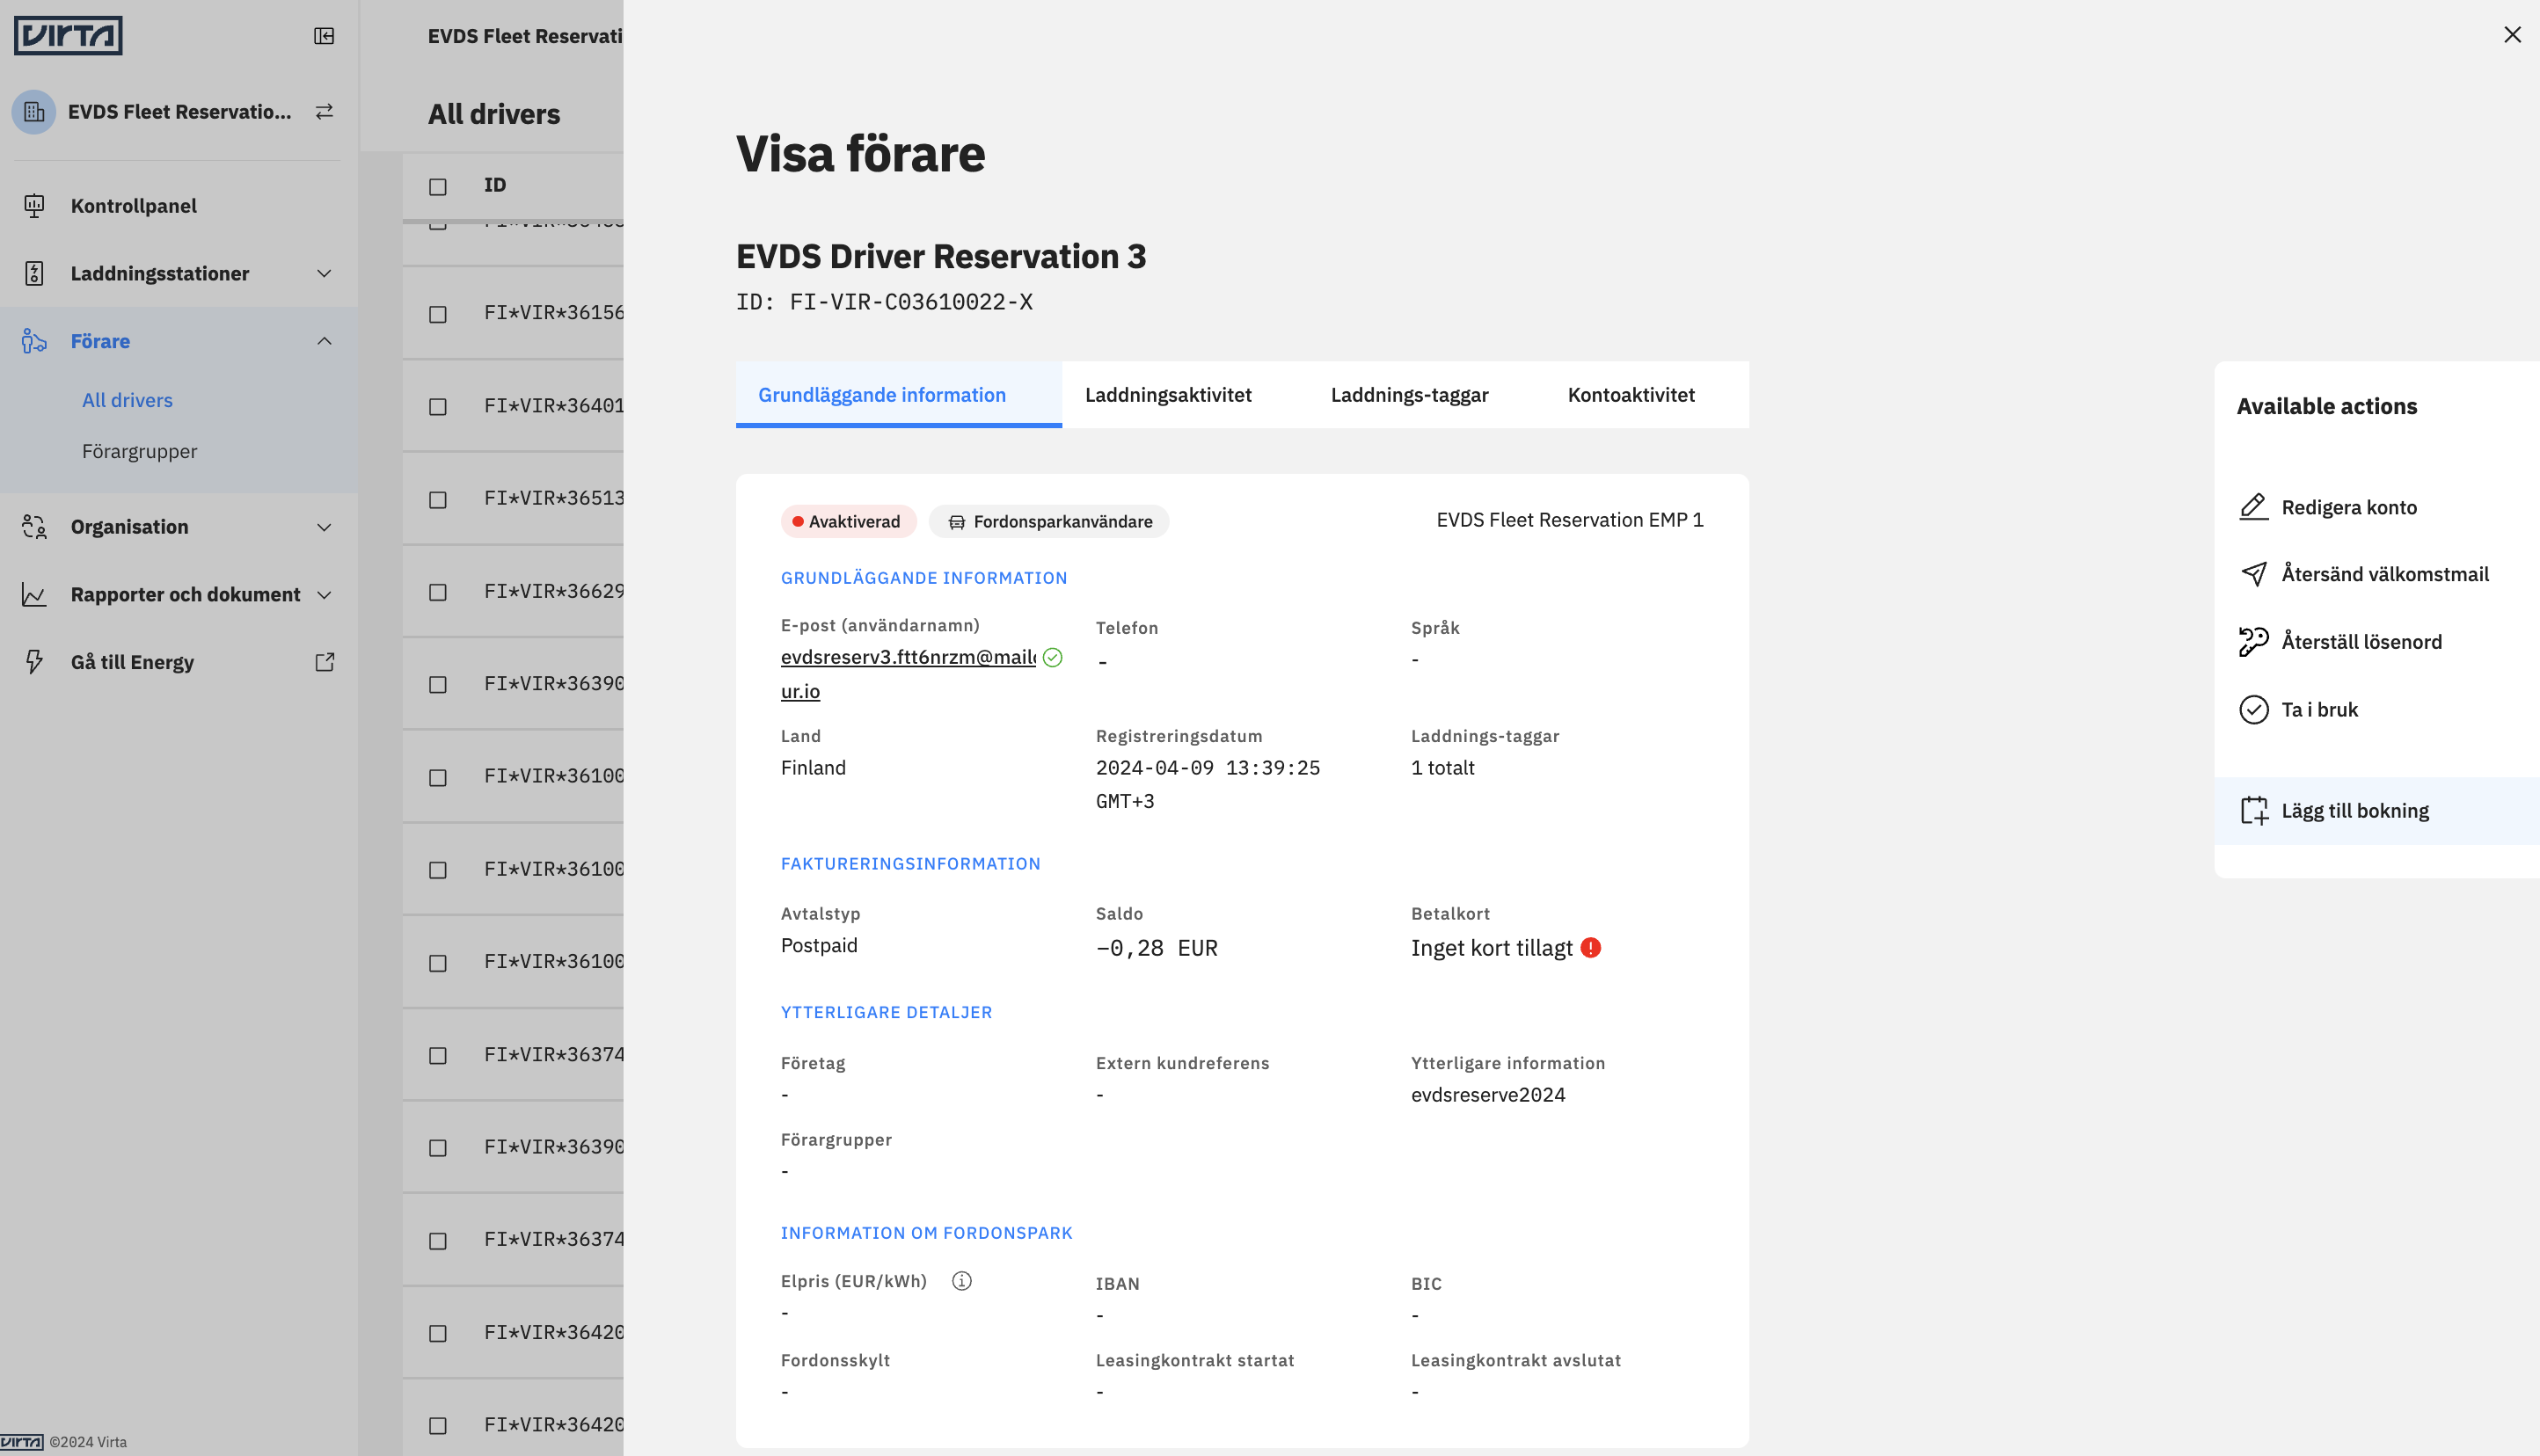Expand the Organisation menu chevron

click(x=324, y=527)
